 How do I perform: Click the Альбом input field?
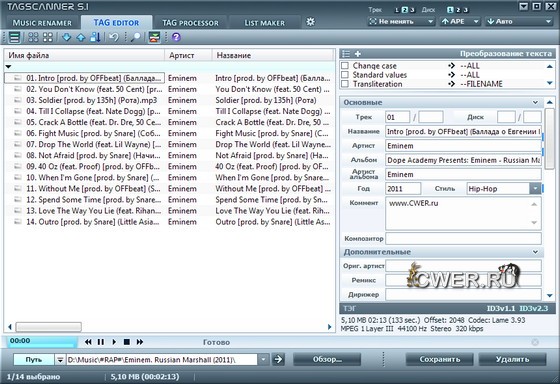pyautogui.click(x=463, y=160)
